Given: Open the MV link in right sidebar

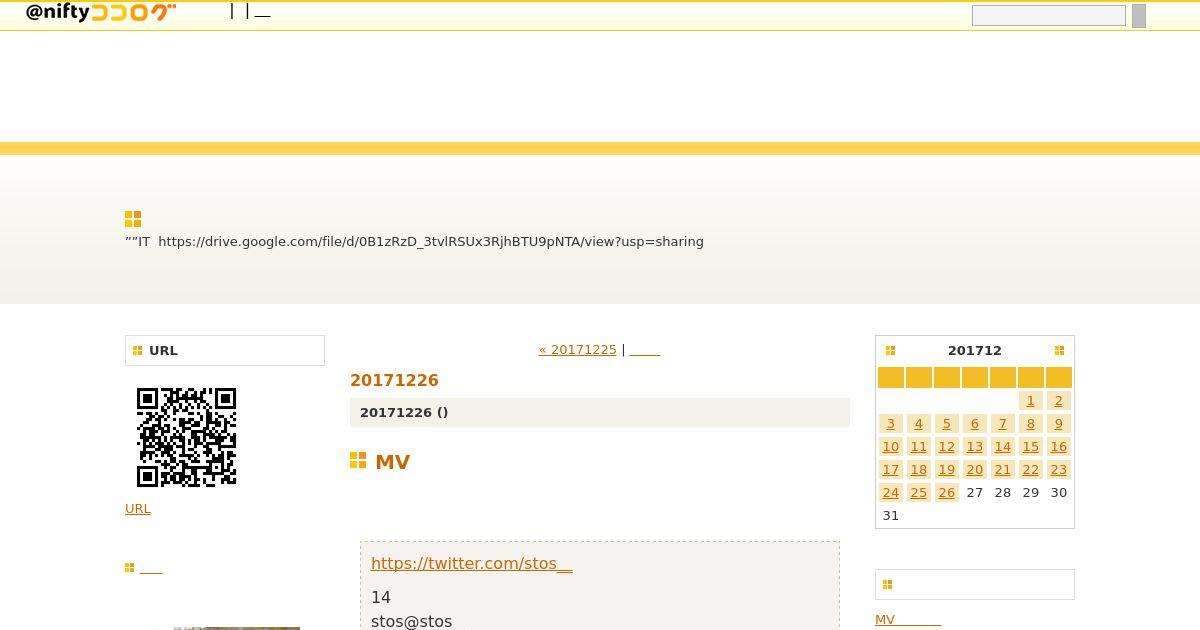Looking at the screenshot, I should 908,620.
